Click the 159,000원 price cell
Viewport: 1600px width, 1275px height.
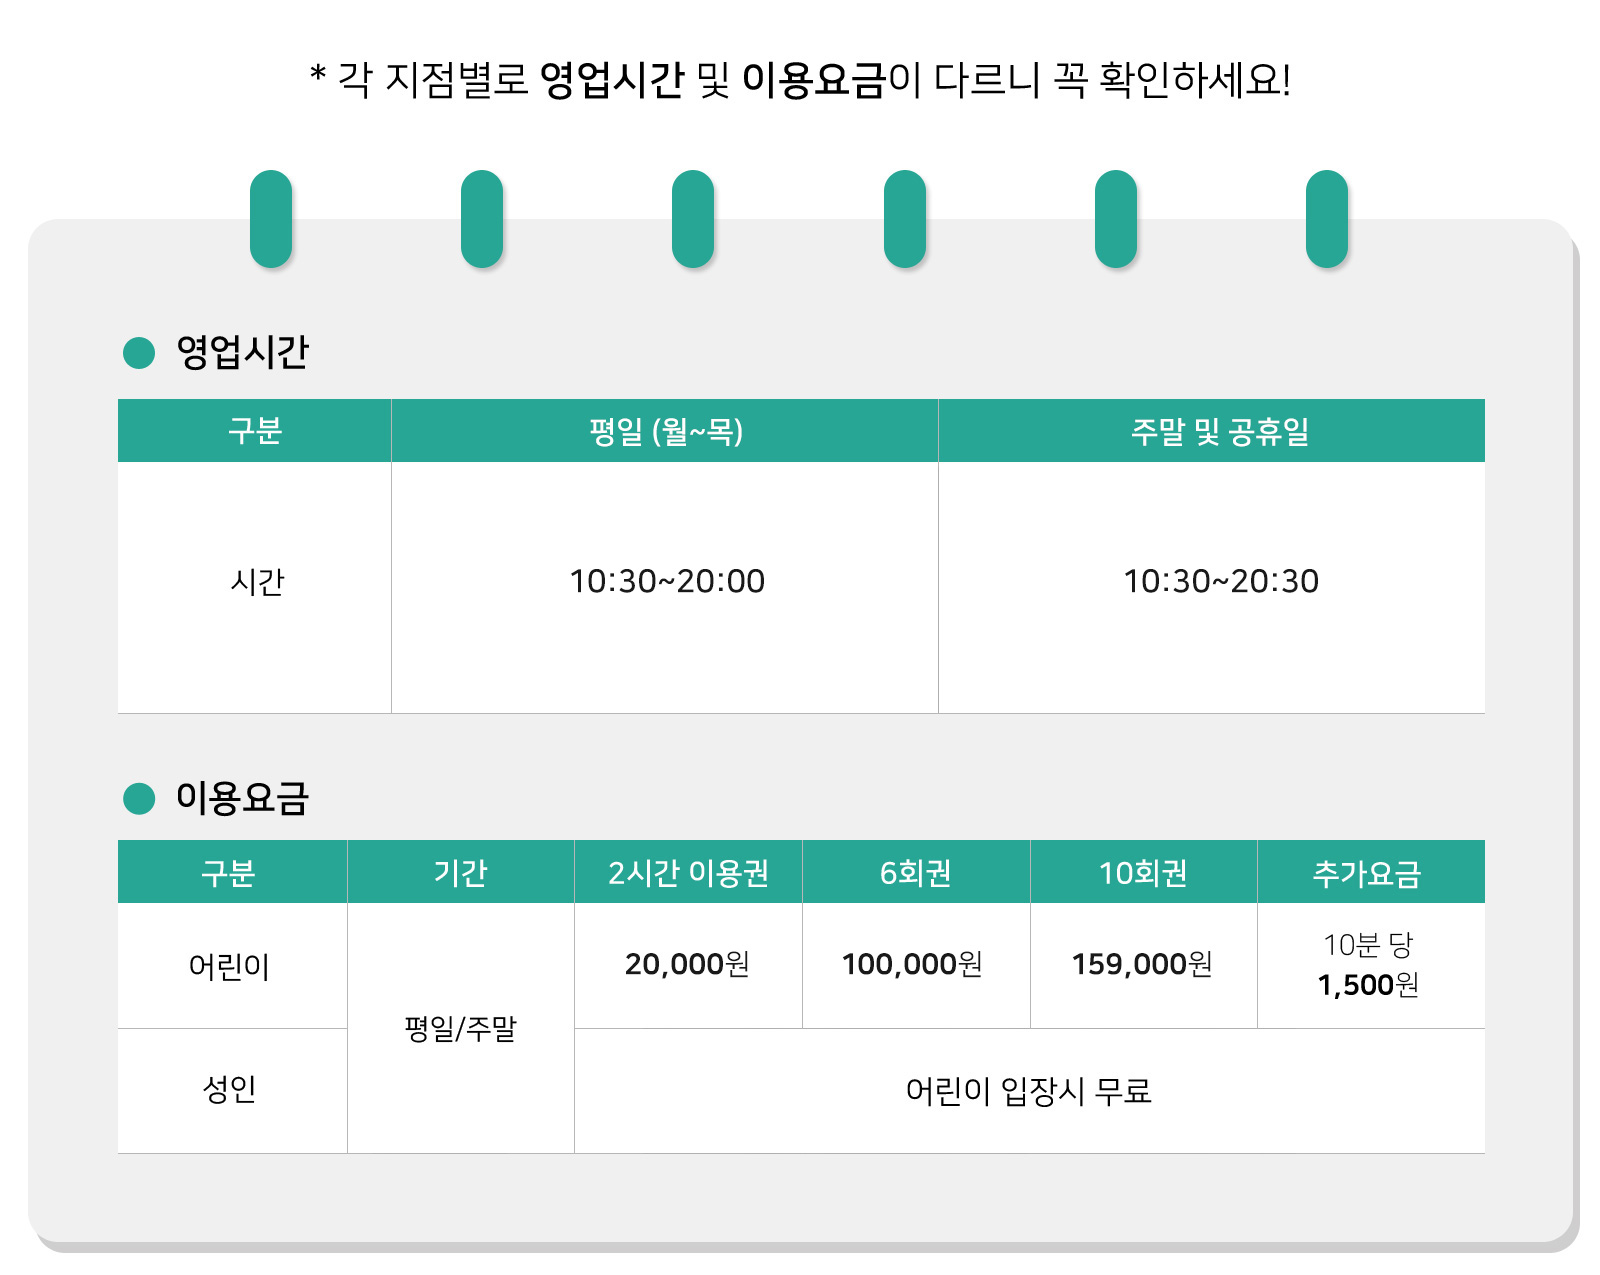[x=1142, y=964]
